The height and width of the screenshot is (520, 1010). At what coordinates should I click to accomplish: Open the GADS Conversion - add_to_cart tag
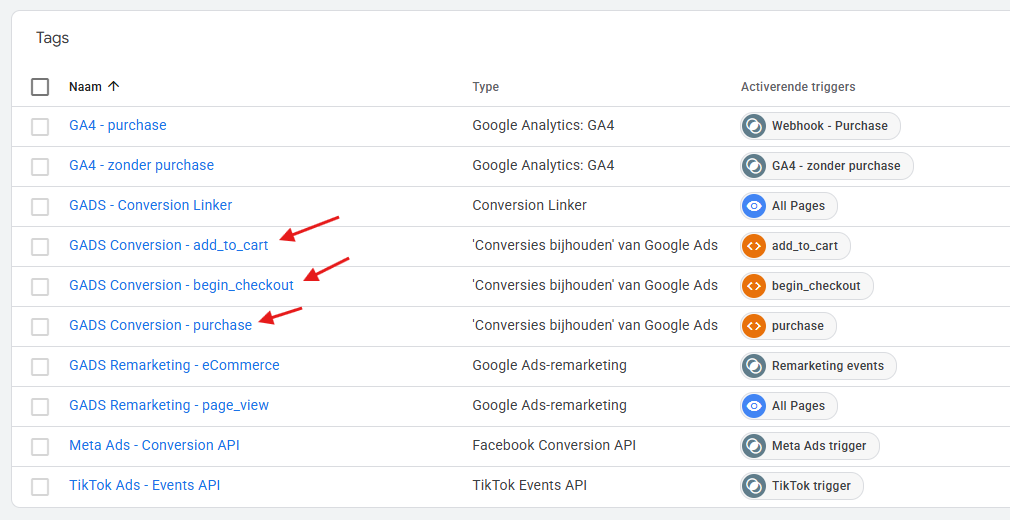(168, 245)
